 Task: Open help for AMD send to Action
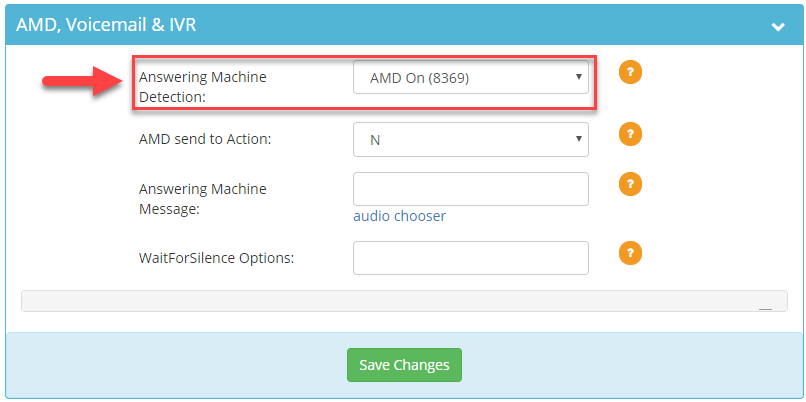pyautogui.click(x=630, y=134)
